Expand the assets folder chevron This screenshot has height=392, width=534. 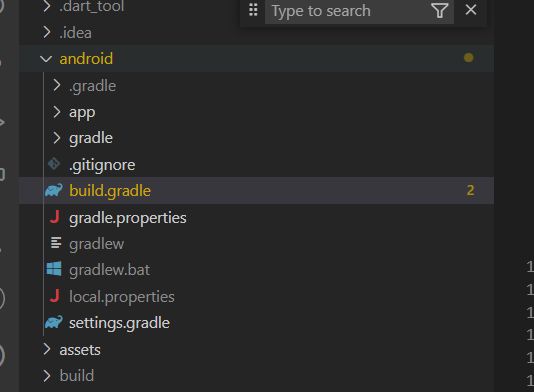[47, 349]
